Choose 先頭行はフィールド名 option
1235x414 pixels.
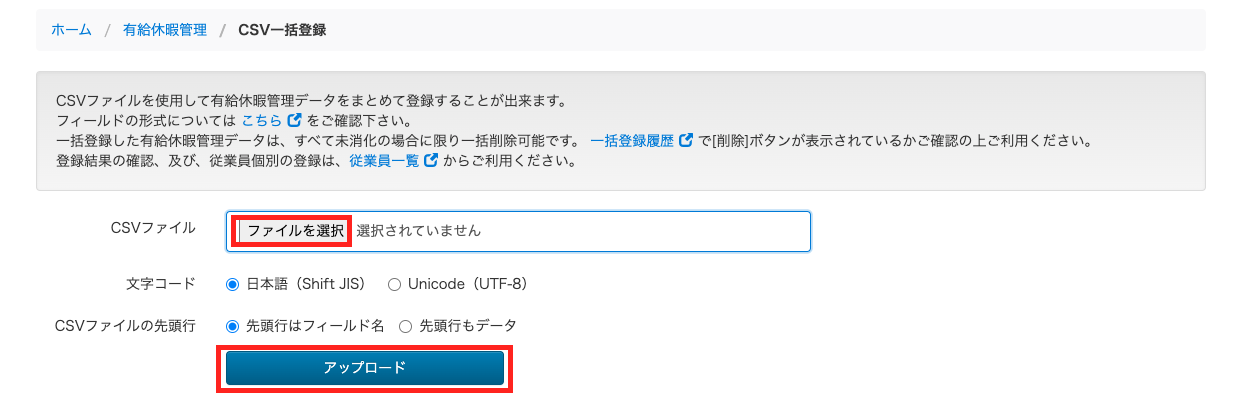[233, 326]
